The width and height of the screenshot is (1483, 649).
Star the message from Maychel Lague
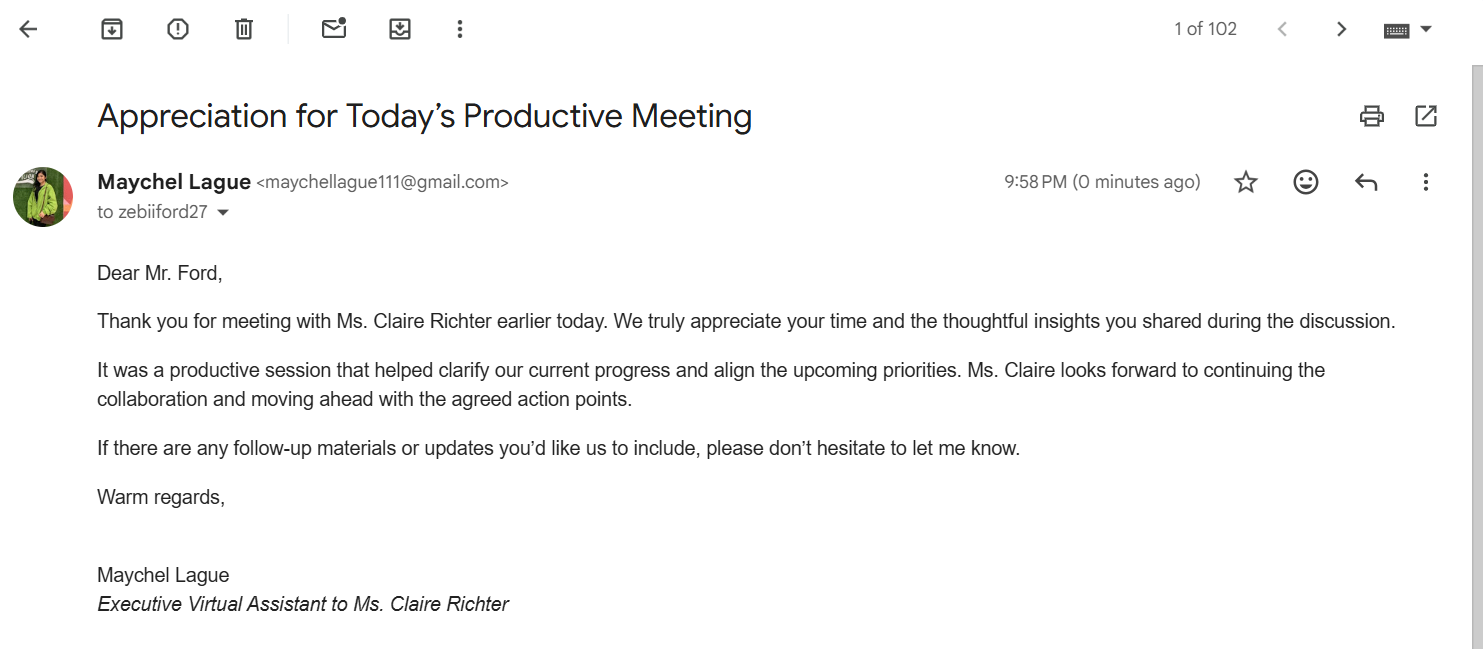point(1246,182)
